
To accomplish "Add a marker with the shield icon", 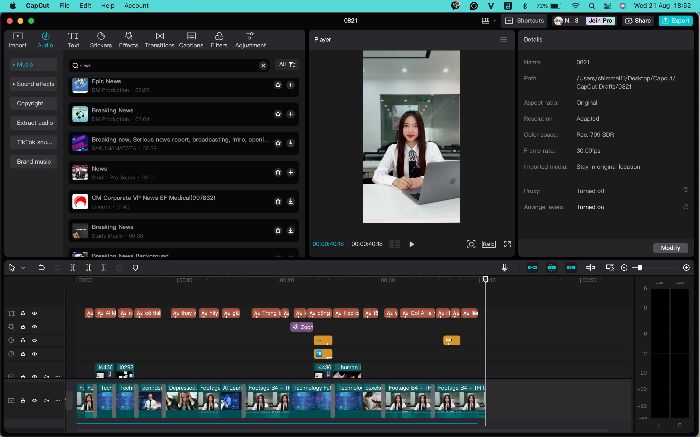I will [x=135, y=268].
